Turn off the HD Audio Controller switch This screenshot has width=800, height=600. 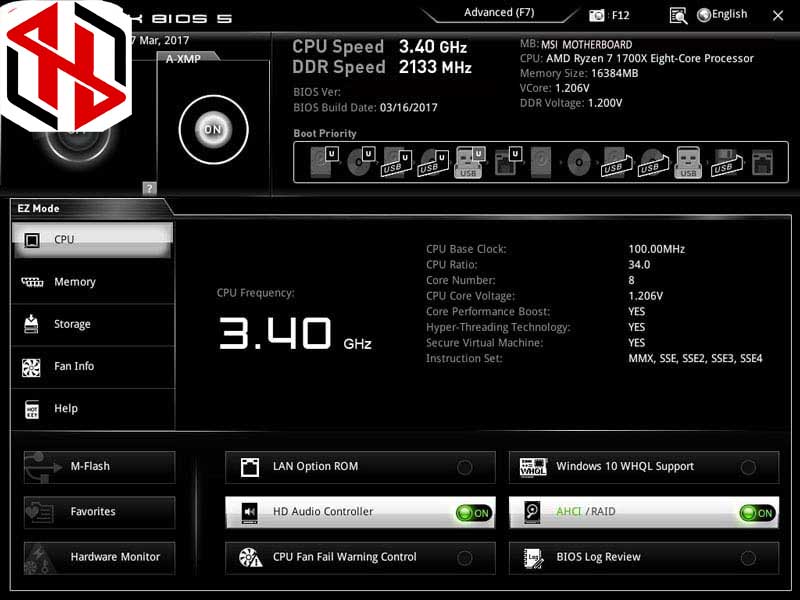[x=473, y=513]
